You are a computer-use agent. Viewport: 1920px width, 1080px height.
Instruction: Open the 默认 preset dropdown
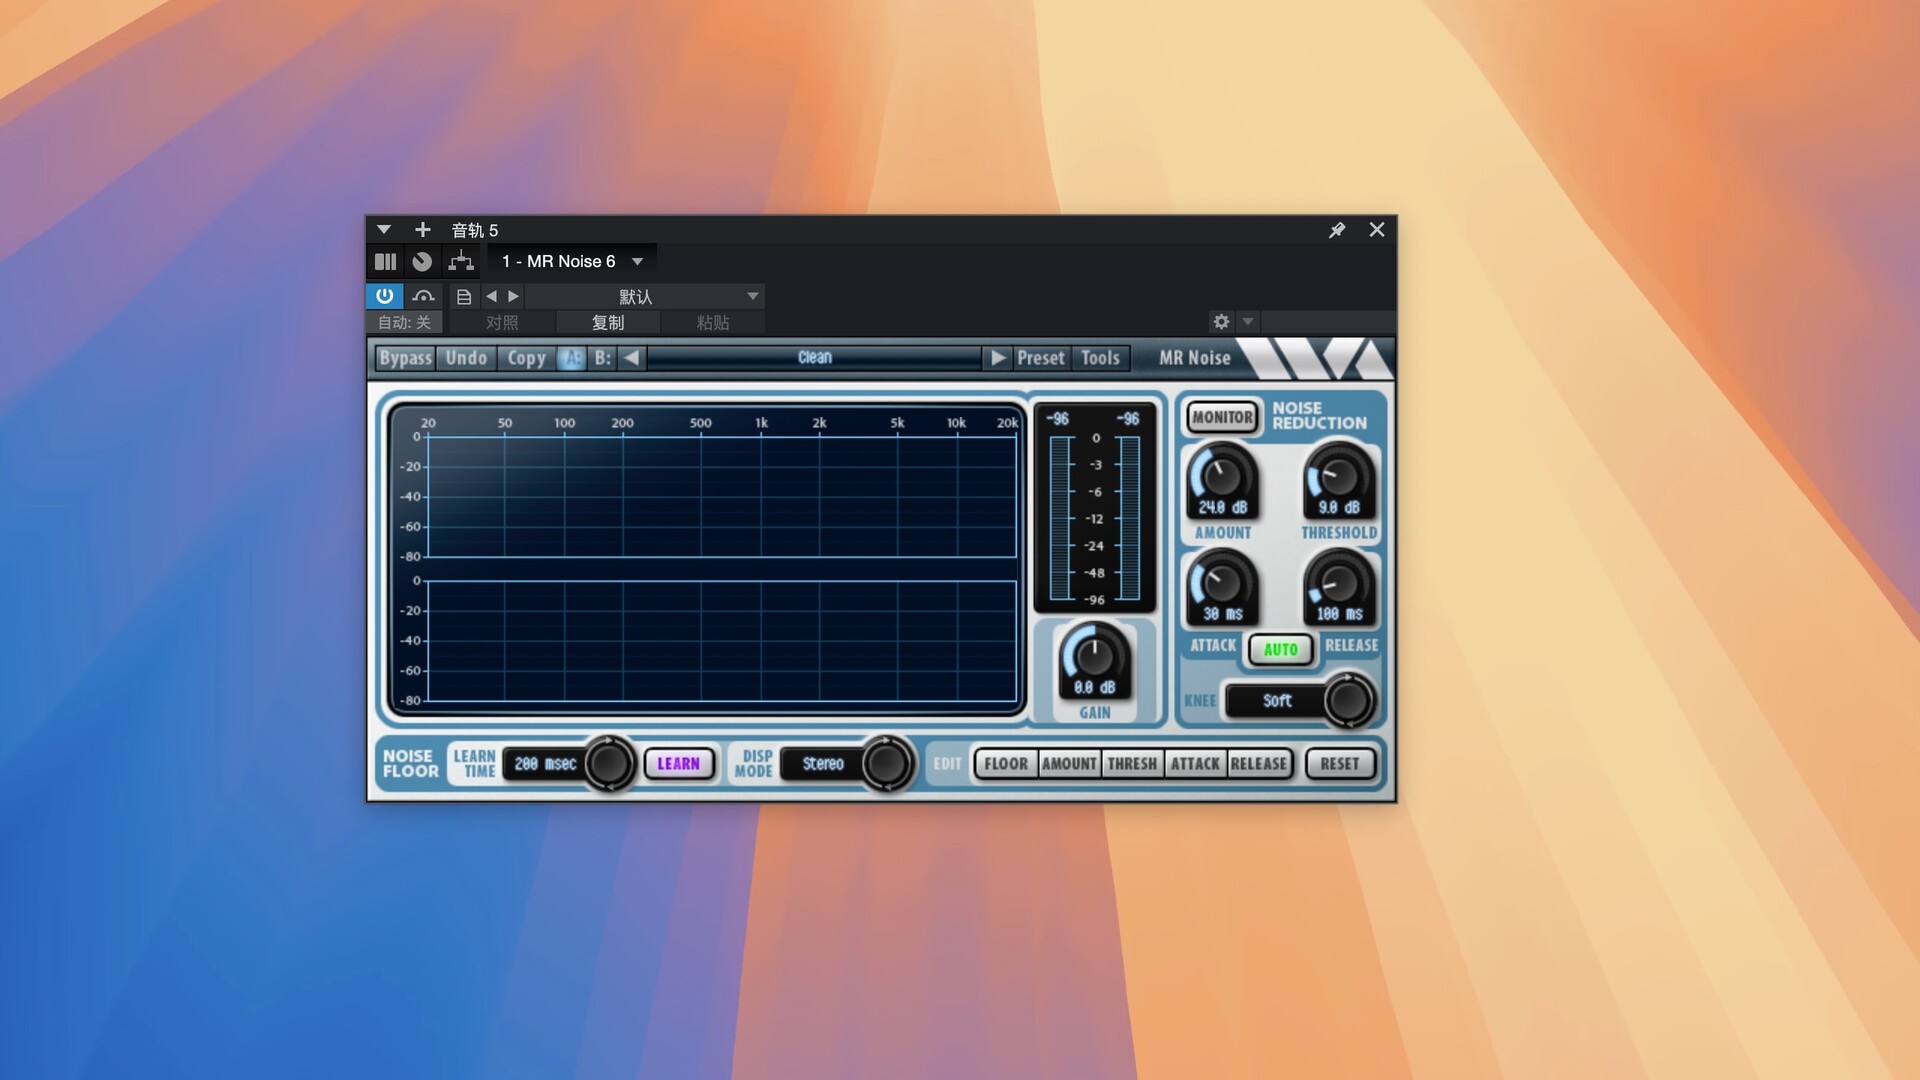click(x=645, y=296)
